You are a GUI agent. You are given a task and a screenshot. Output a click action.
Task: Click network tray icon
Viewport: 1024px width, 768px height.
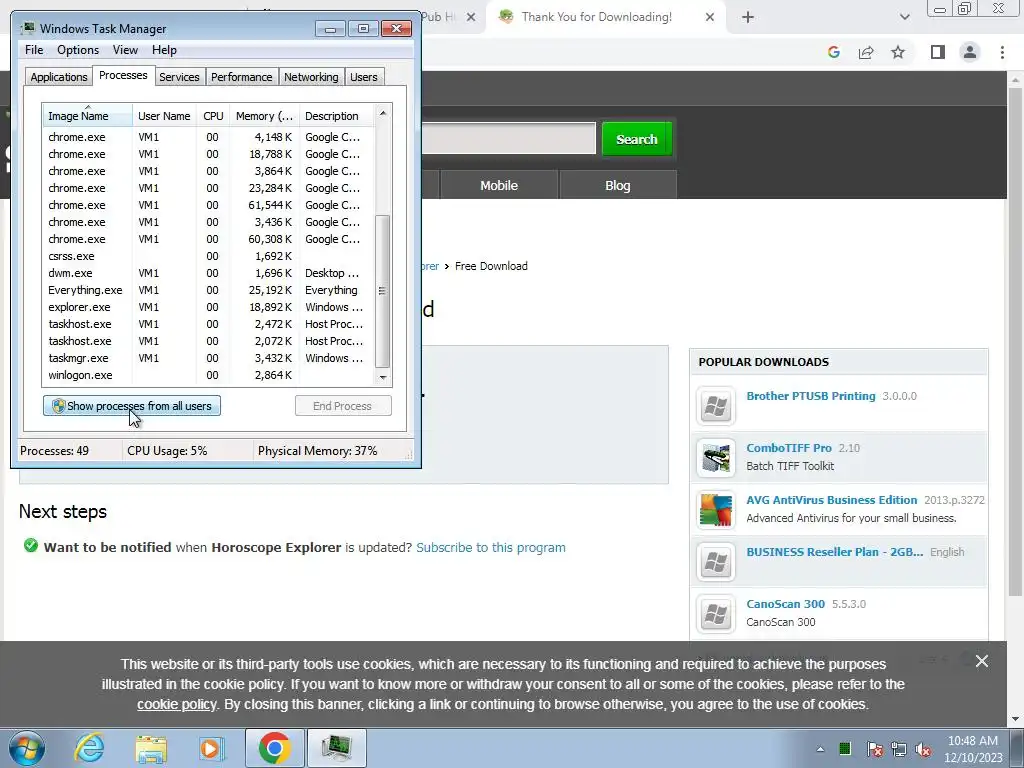point(899,749)
